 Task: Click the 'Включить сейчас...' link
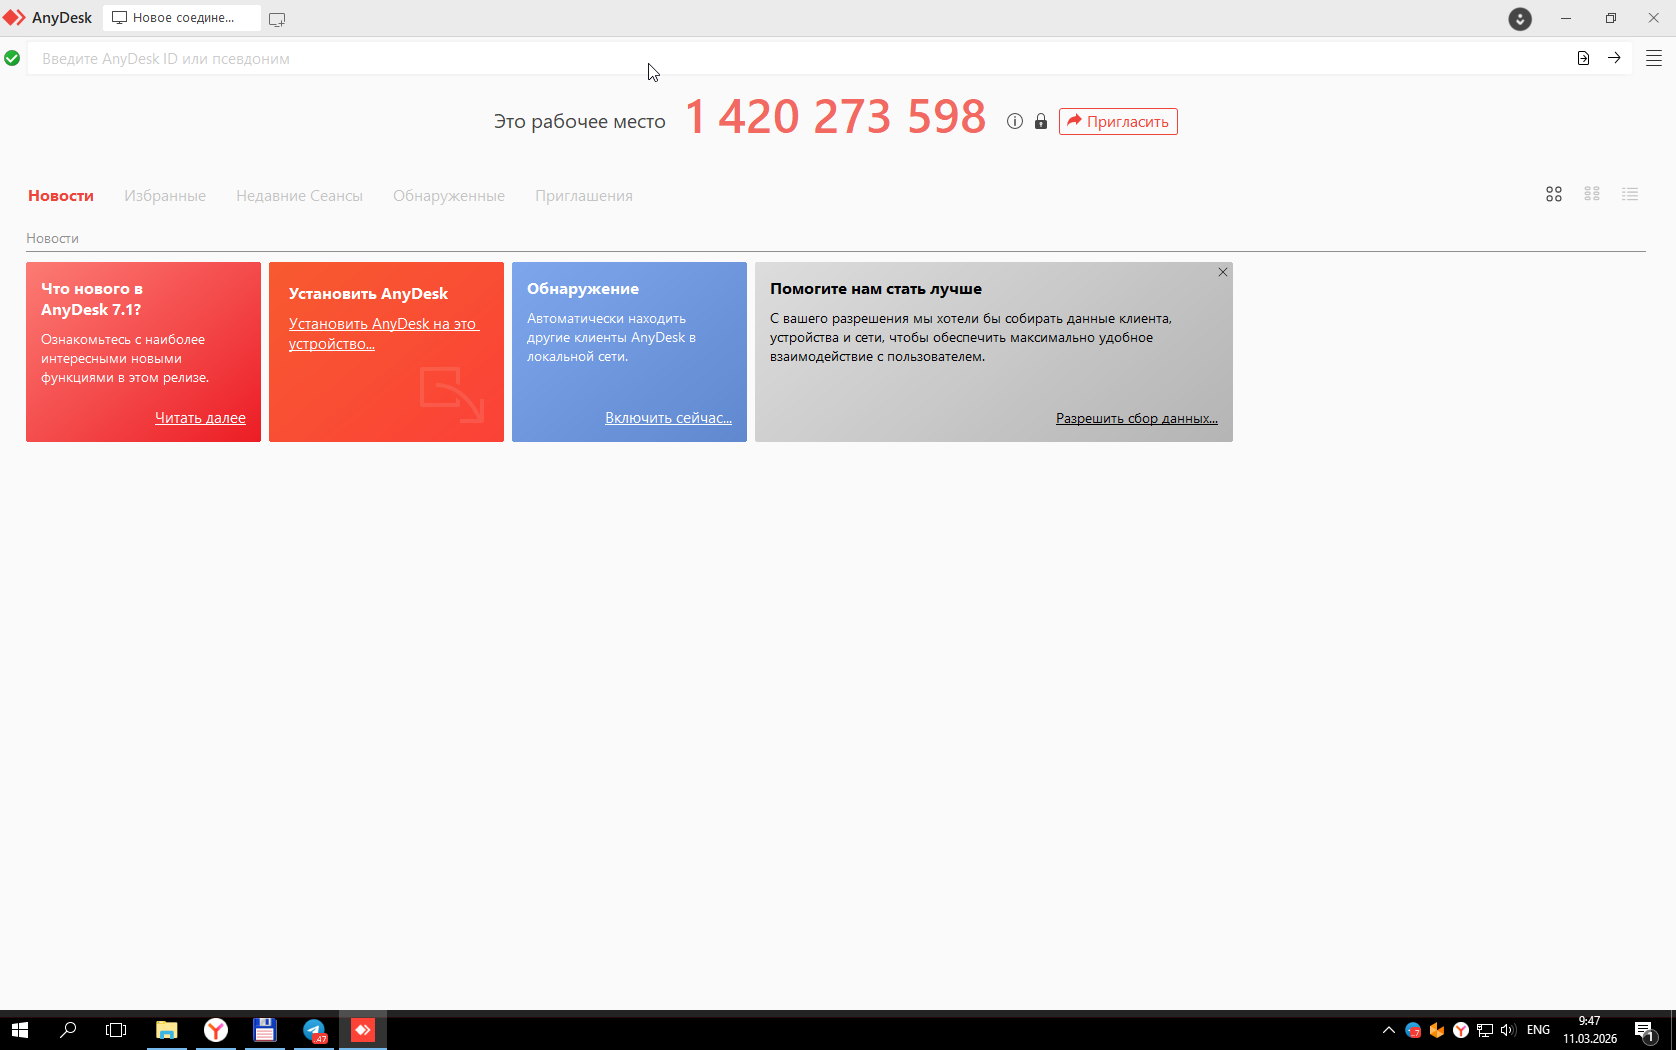click(668, 418)
